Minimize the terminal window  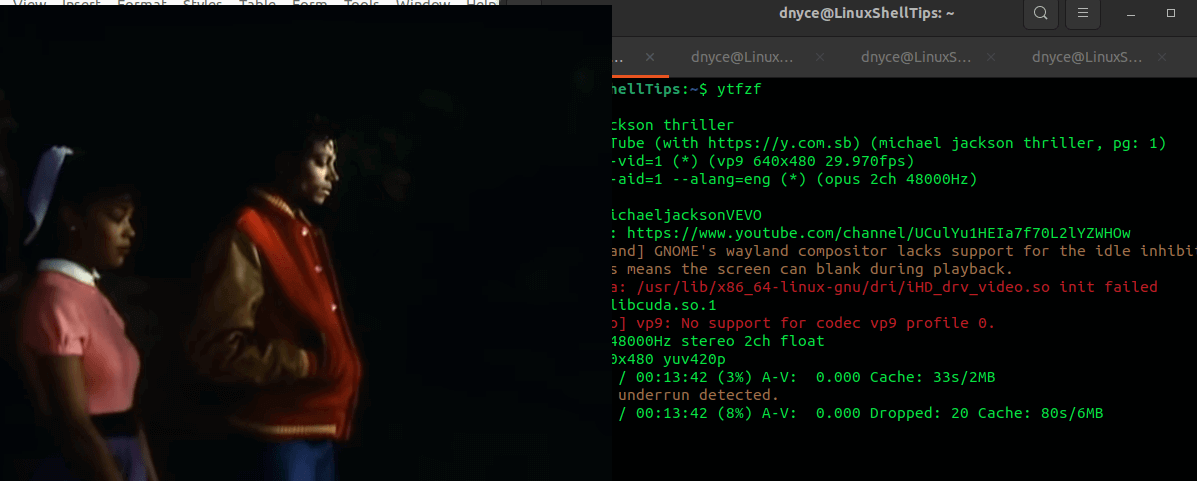click(x=1131, y=14)
